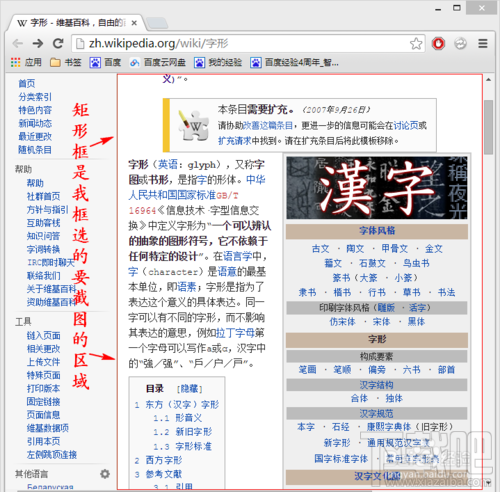This screenshot has width=500, height=492.
Task: Open the language settings gear icon
Action: coord(105,474)
